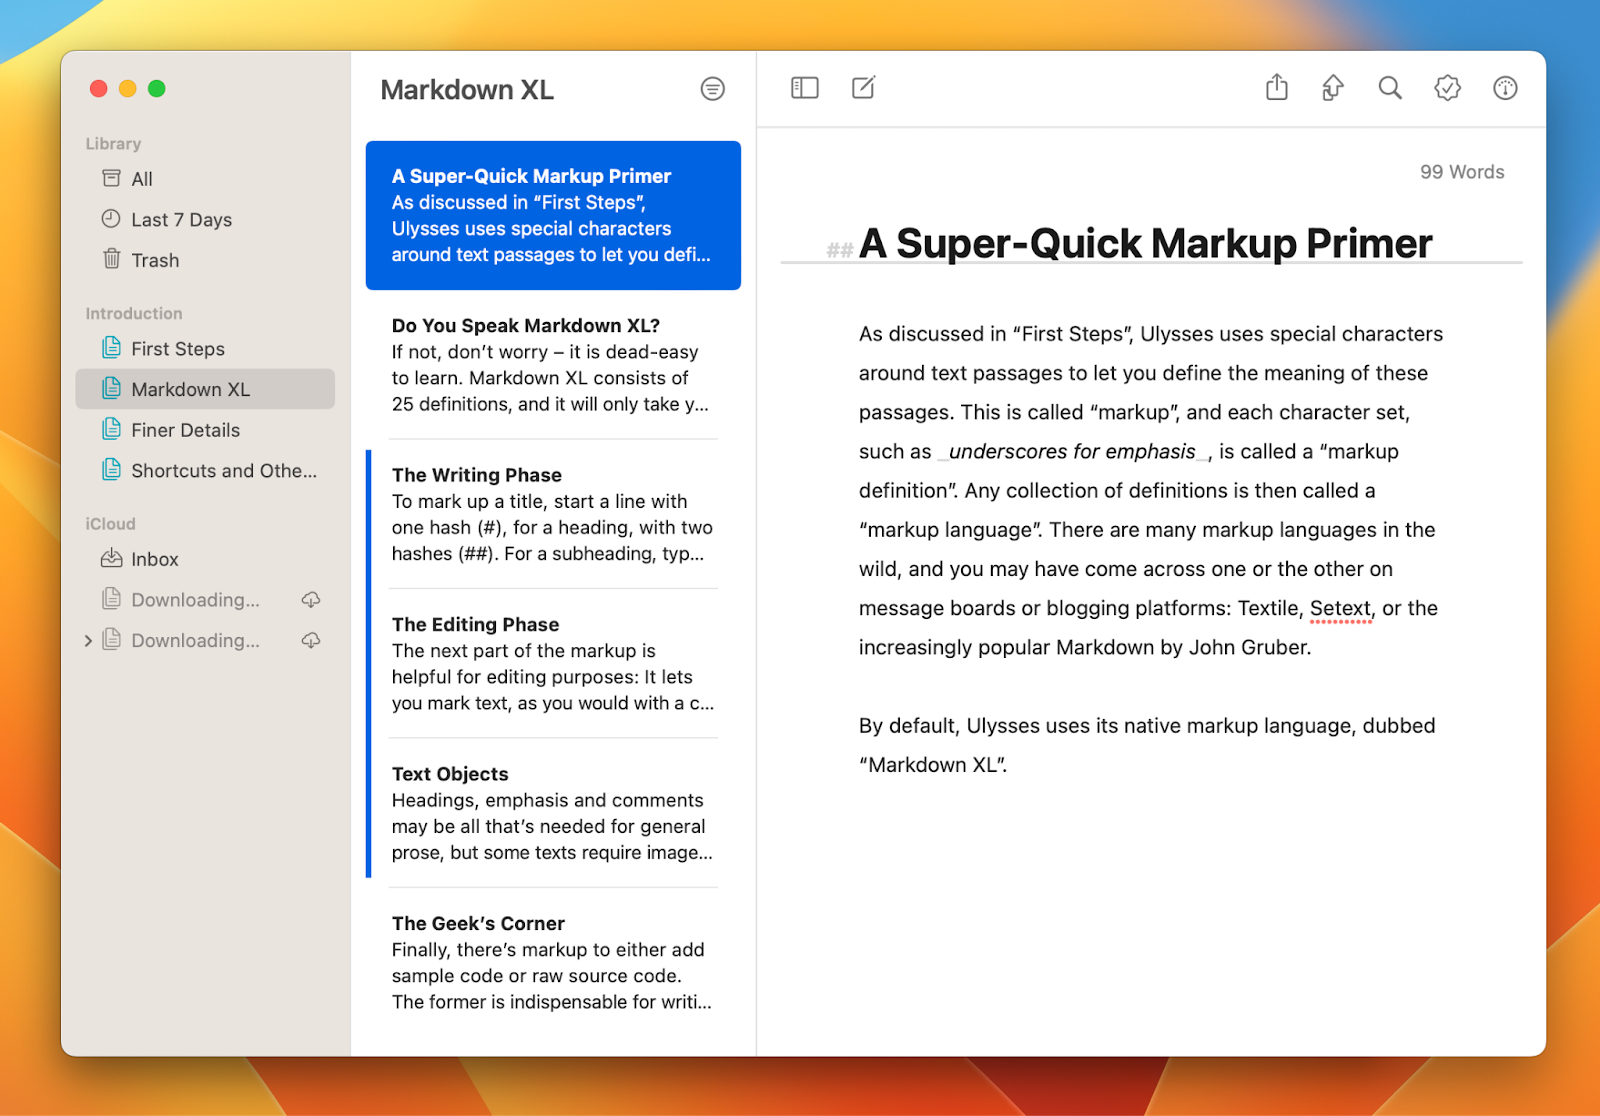1600x1116 pixels.
Task: Click the editor heading A Super-Quick Markup Primer
Action: pyautogui.click(x=1145, y=243)
